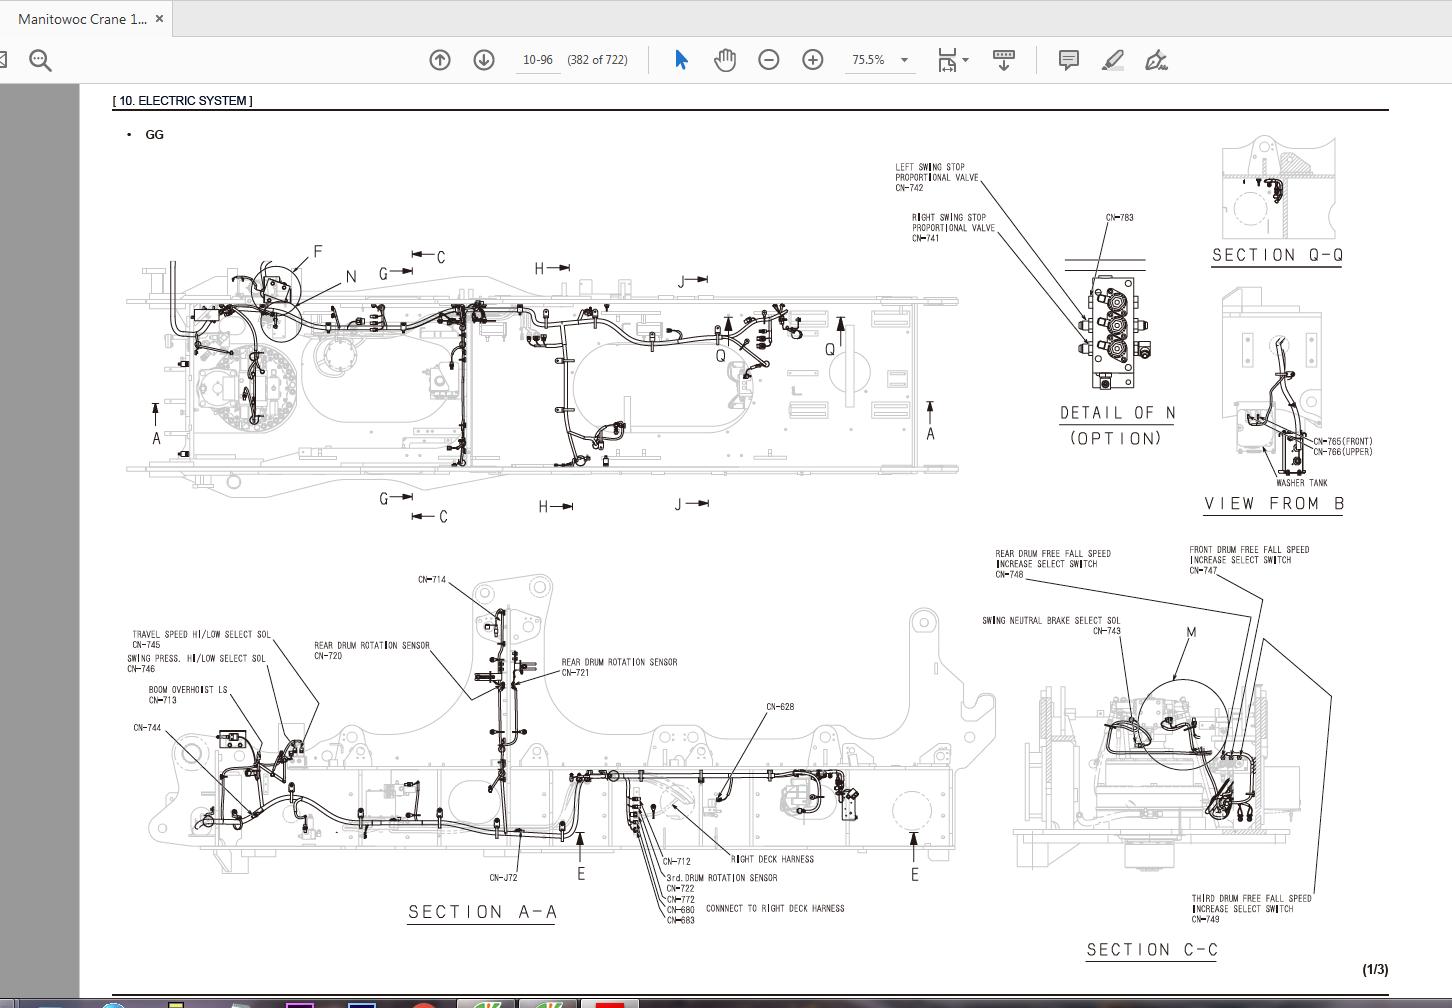The image size is (1452, 1008).
Task: Activate the Selection arrow tool
Action: [x=681, y=60]
